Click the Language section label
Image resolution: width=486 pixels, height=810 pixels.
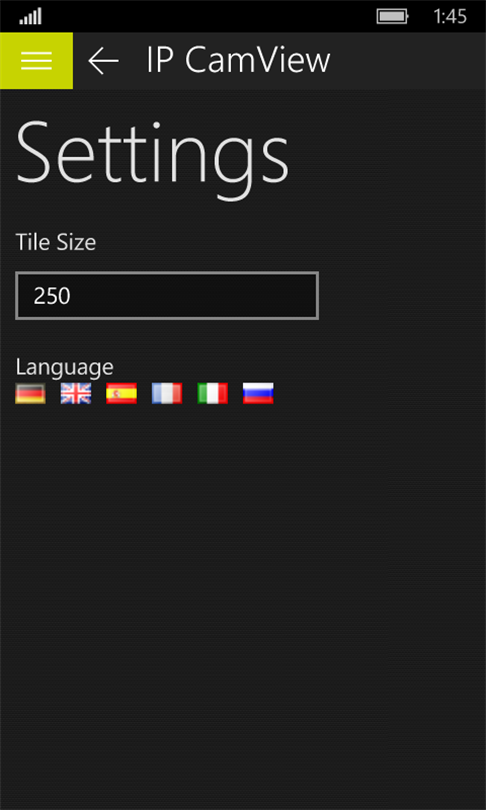click(65, 367)
